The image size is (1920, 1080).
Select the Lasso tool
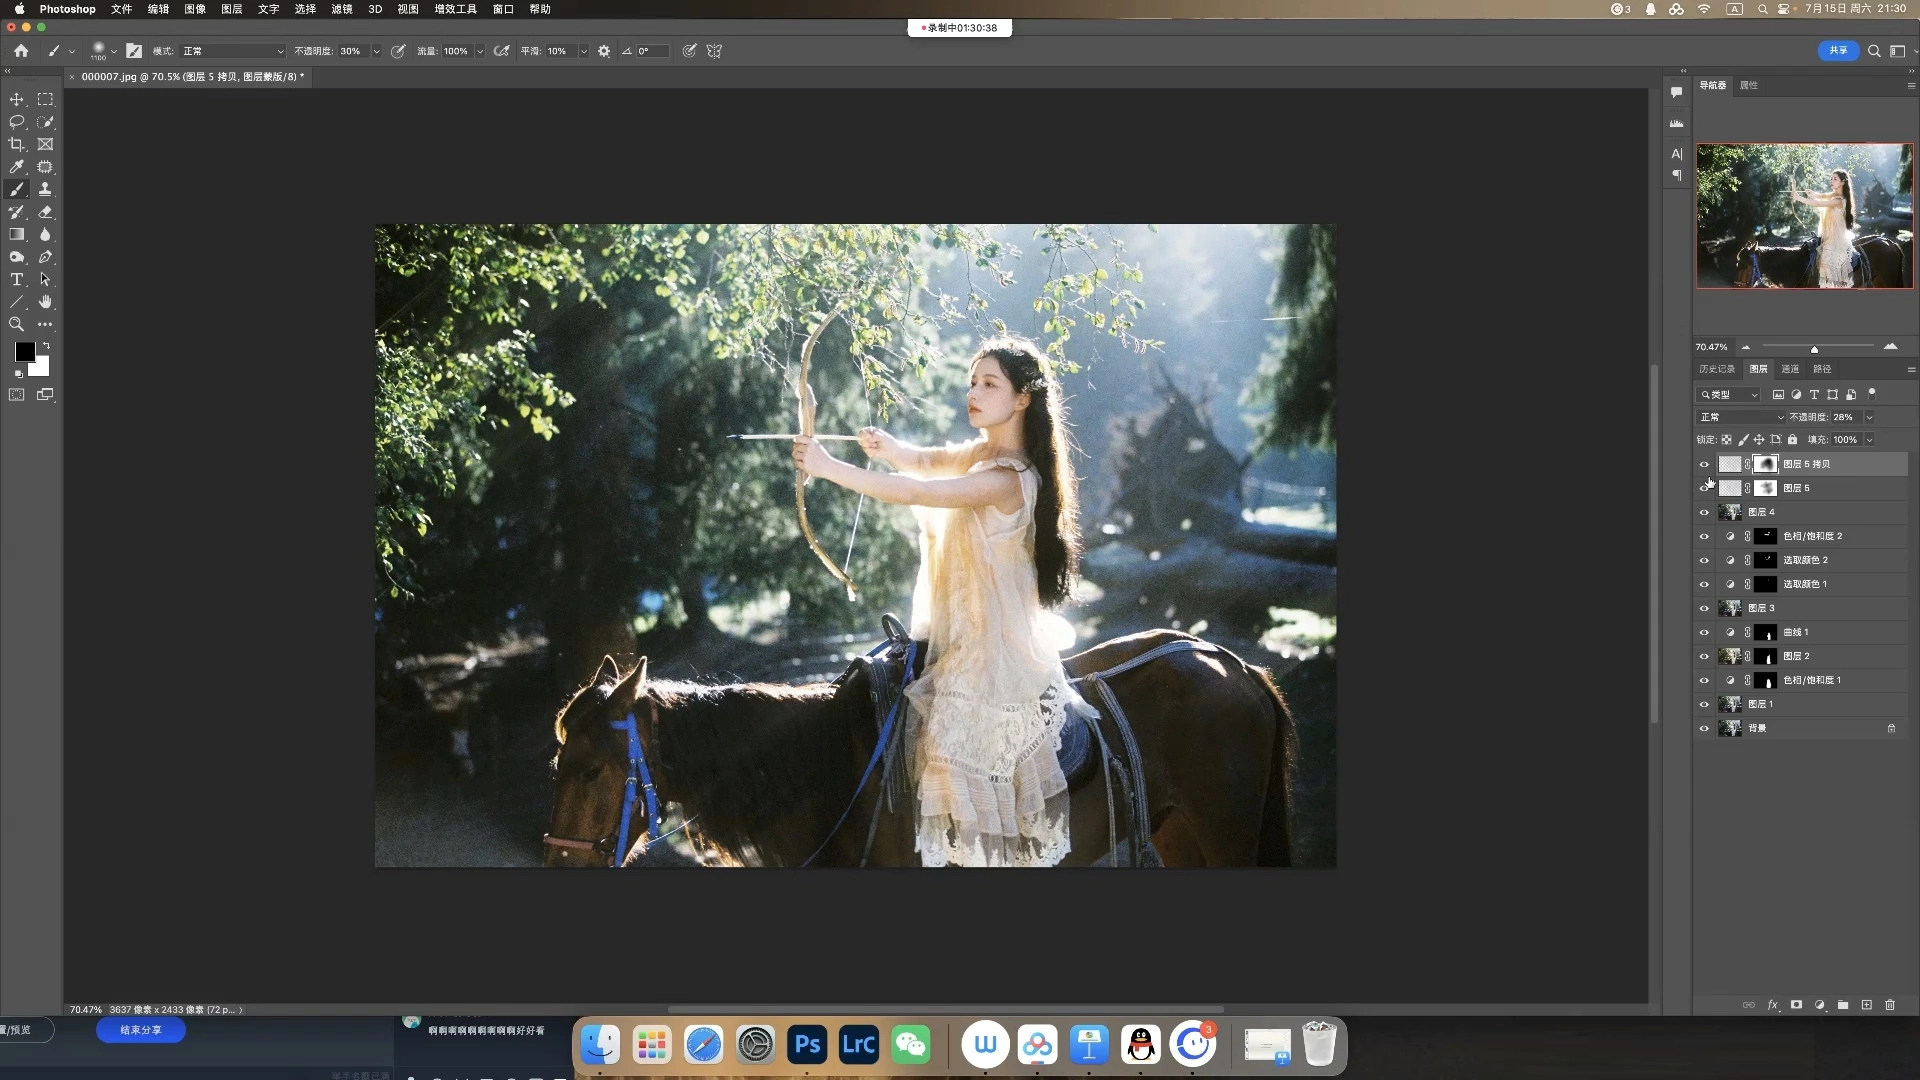click(x=17, y=122)
